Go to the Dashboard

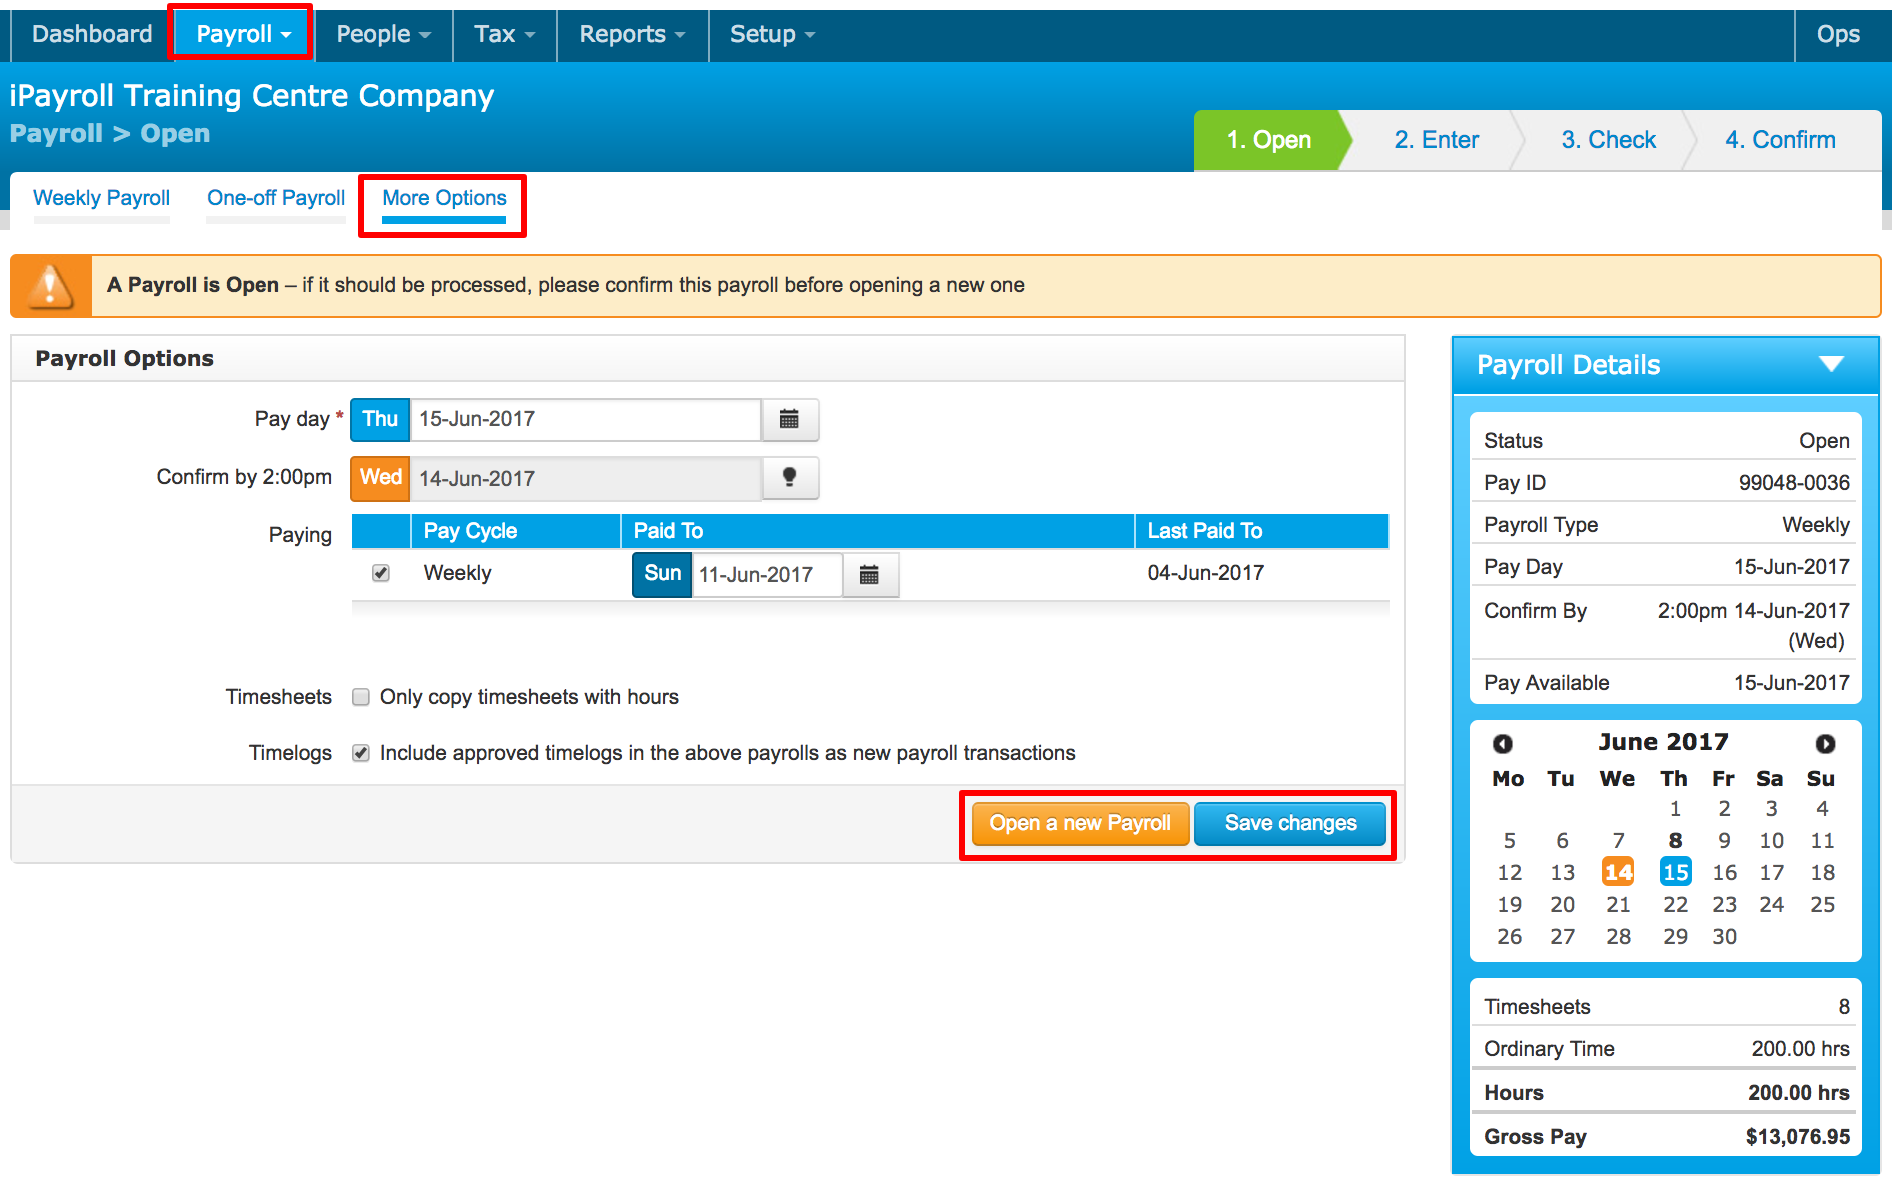click(92, 34)
